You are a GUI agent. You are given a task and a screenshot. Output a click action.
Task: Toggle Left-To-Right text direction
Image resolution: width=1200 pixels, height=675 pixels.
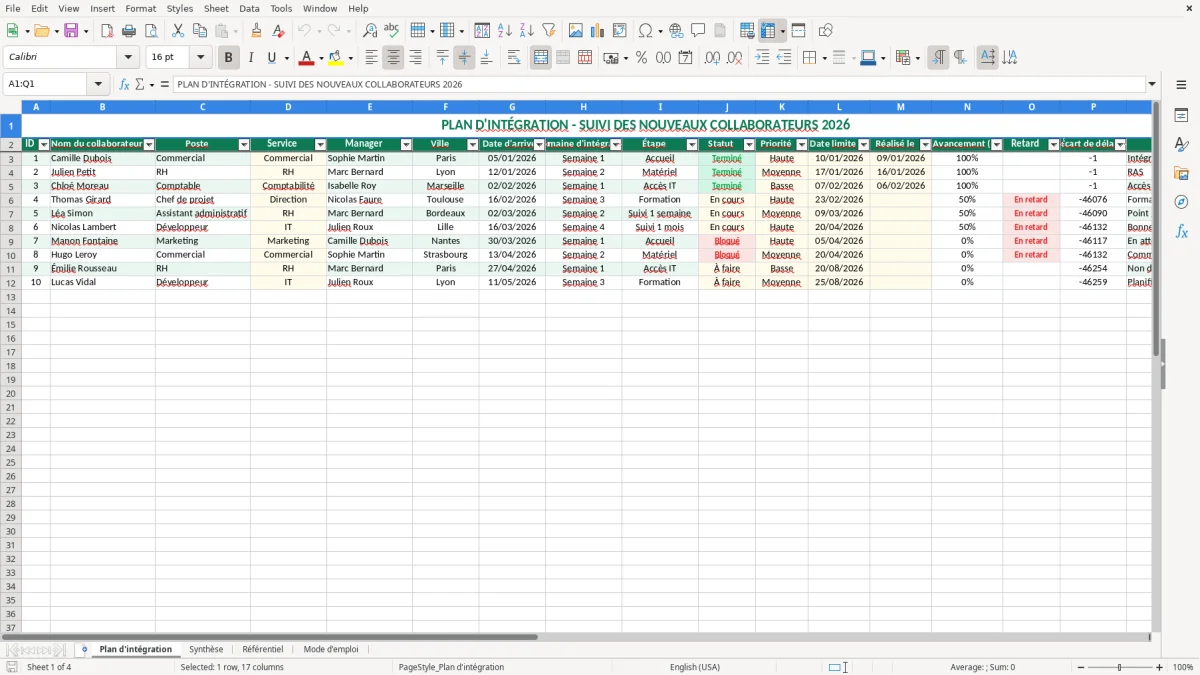(x=938, y=58)
